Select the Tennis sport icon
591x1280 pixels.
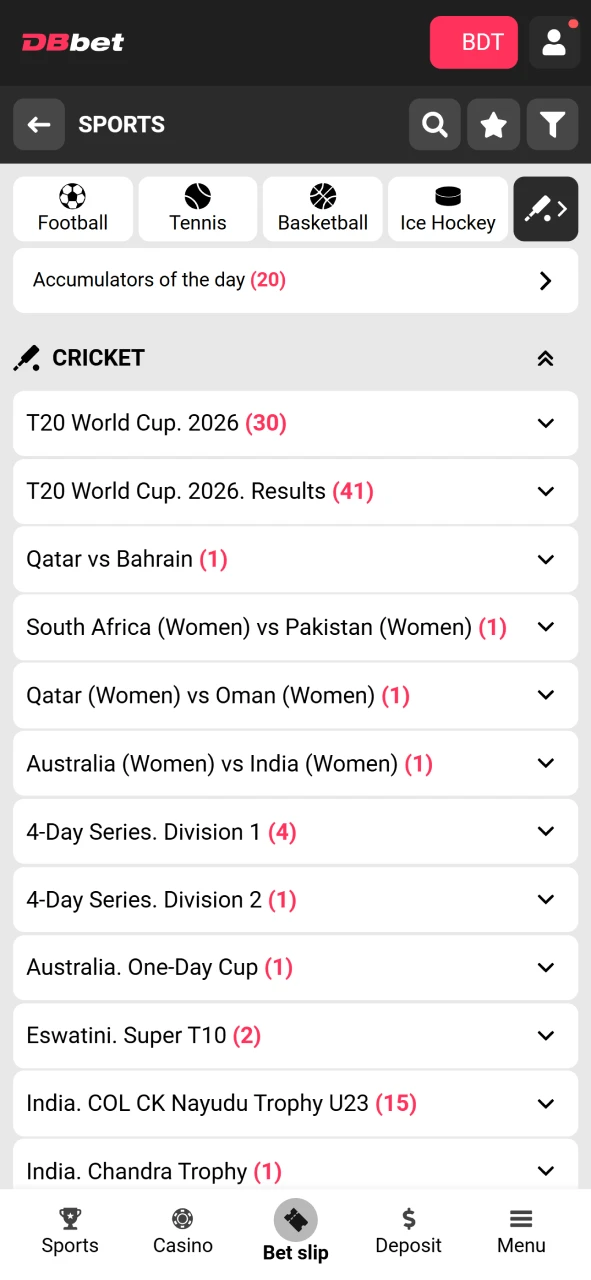[197, 208]
